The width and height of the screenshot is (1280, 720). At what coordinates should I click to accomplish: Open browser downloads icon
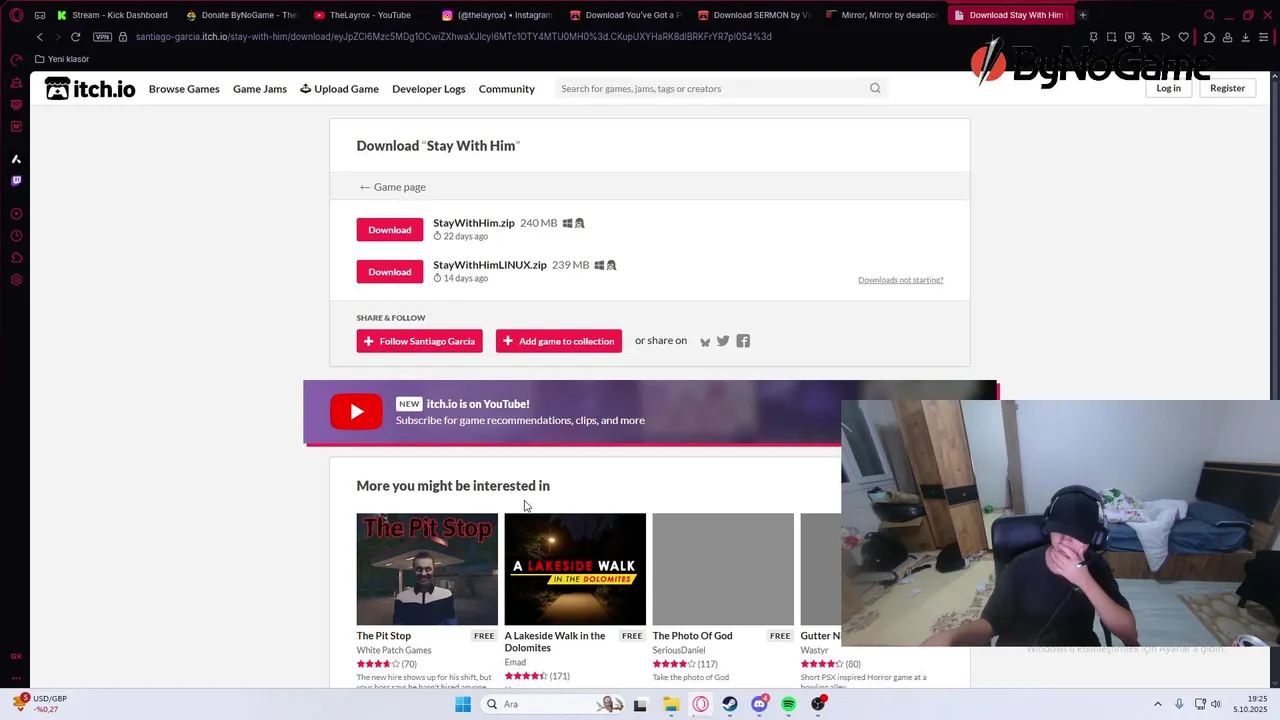click(x=1246, y=37)
